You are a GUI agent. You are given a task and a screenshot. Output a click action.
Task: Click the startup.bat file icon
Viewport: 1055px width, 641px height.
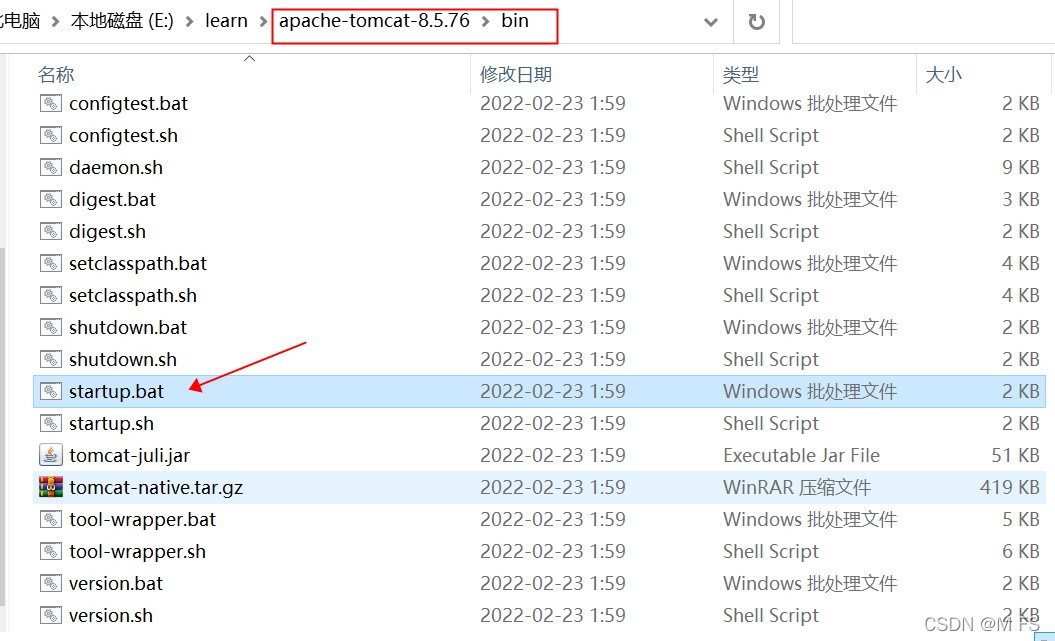pos(50,391)
